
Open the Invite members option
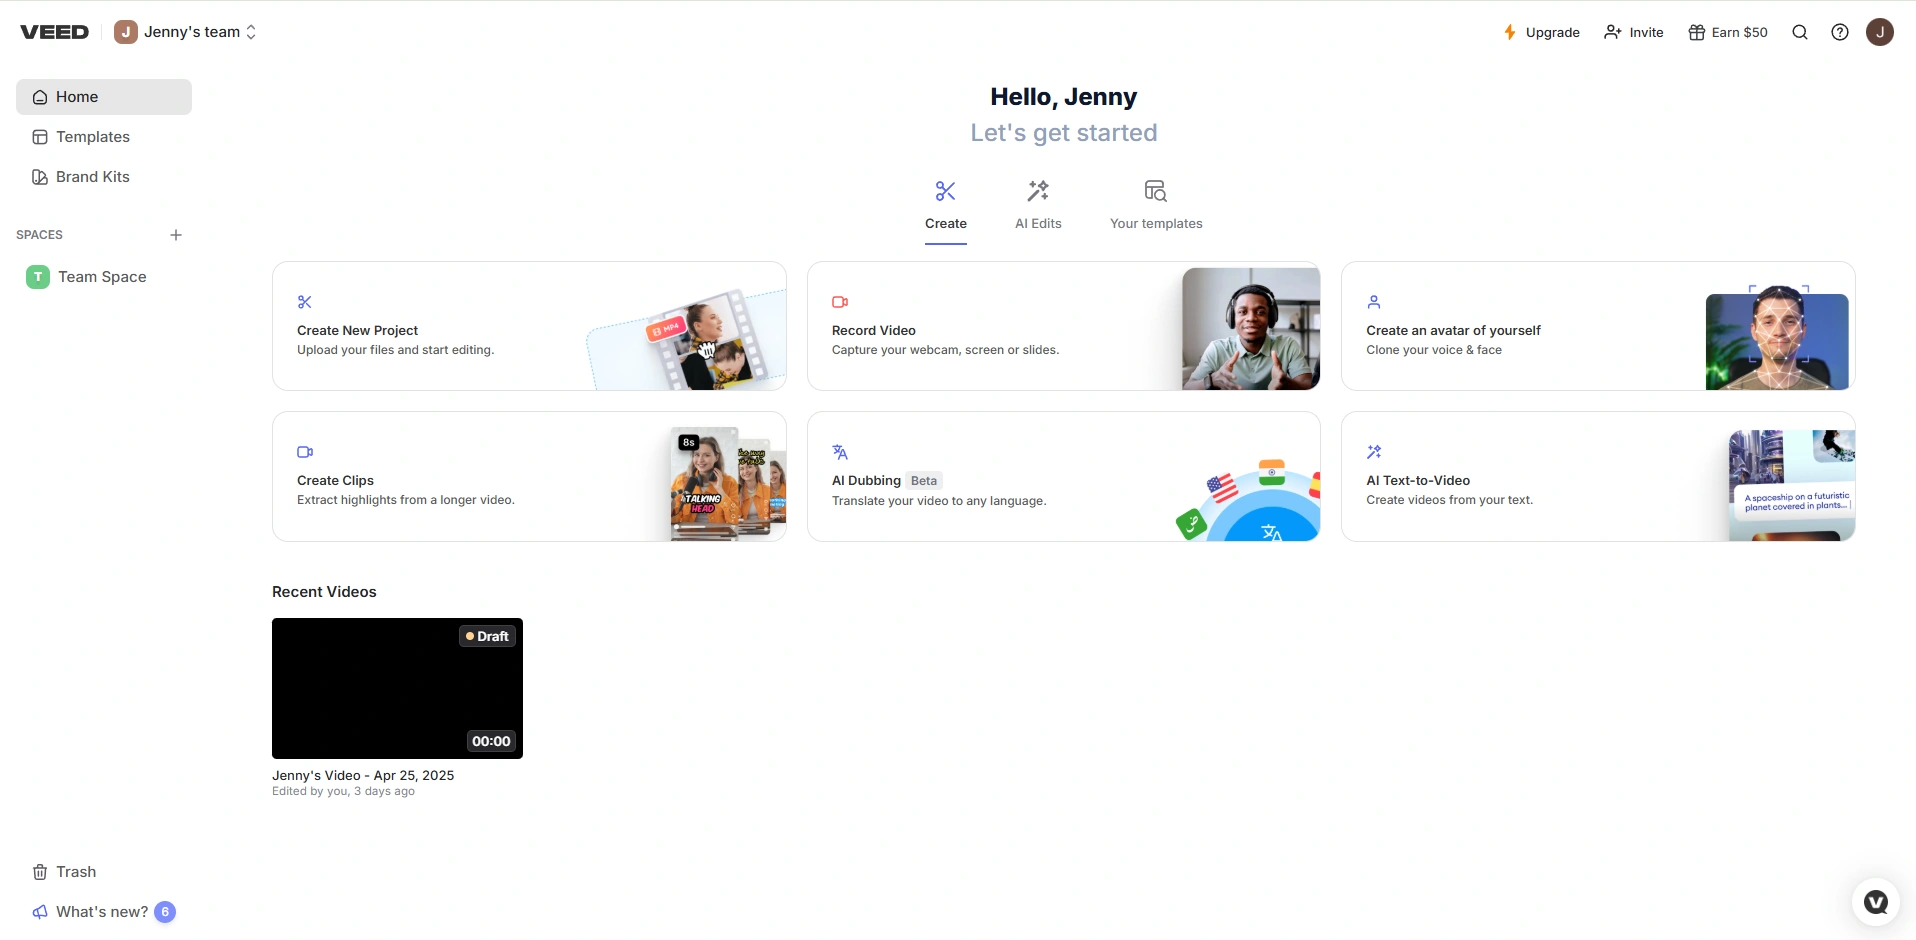(1633, 32)
